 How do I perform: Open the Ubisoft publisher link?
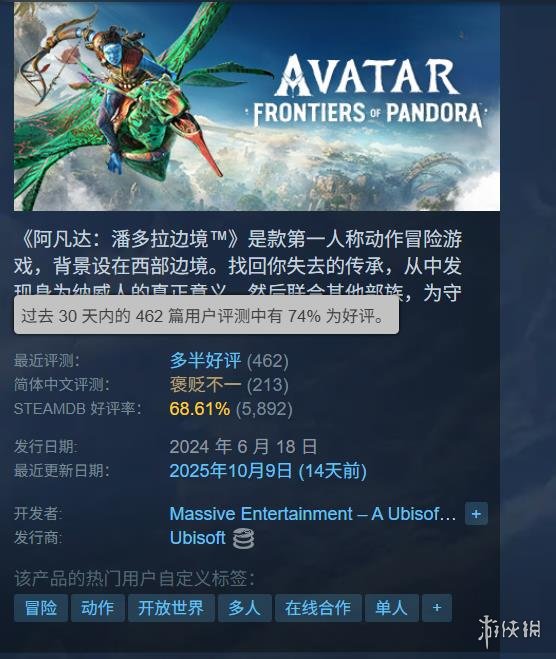click(x=198, y=538)
